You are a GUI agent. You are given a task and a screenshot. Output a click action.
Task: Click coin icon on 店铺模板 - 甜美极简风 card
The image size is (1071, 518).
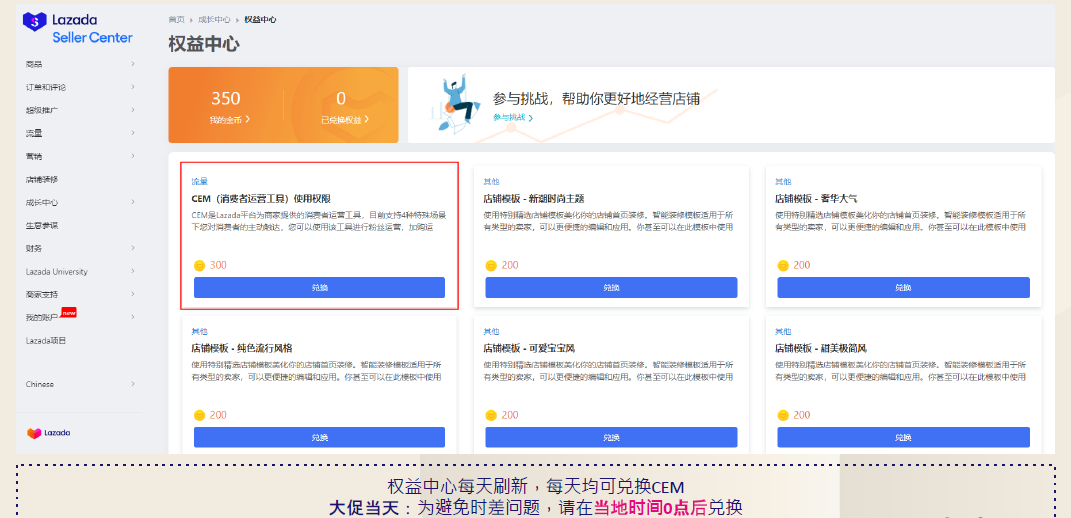click(x=783, y=415)
